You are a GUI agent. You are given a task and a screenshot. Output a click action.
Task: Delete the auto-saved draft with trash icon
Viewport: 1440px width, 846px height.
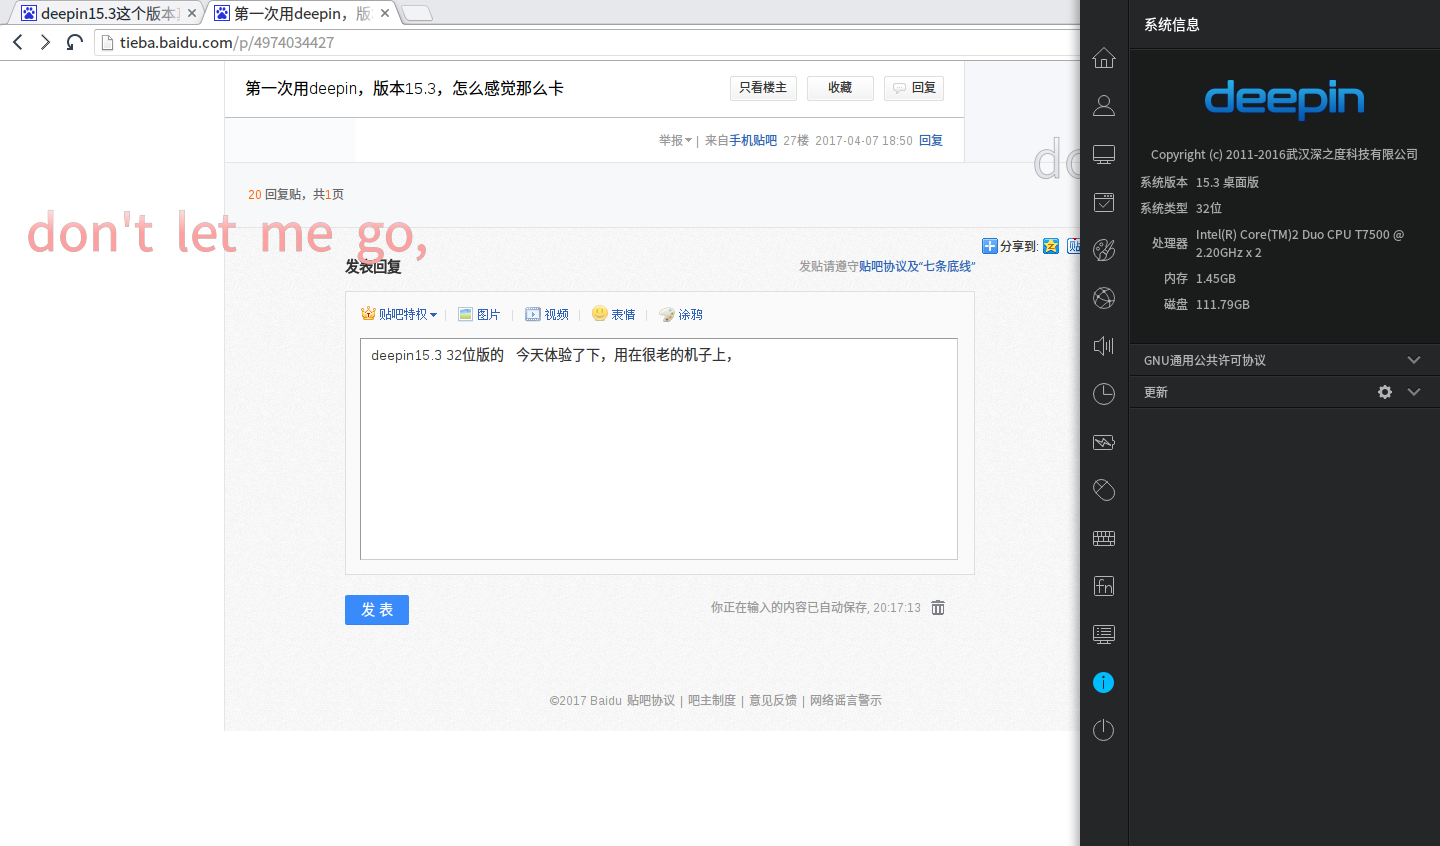(938, 608)
